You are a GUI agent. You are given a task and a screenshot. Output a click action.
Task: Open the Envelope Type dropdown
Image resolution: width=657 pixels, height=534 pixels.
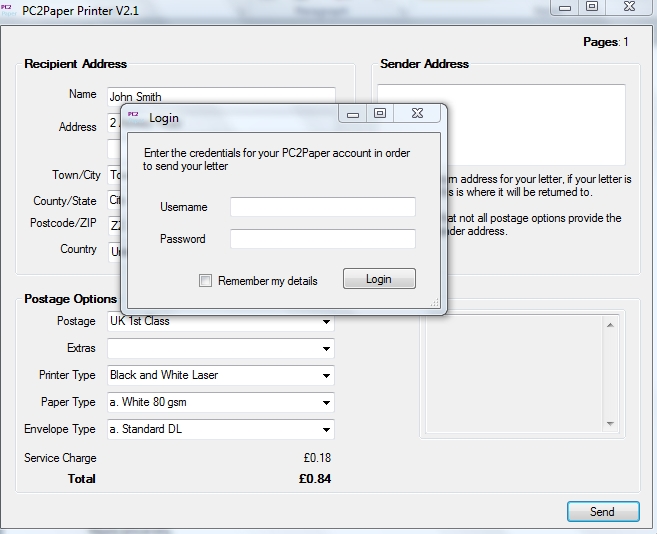[x=221, y=429]
